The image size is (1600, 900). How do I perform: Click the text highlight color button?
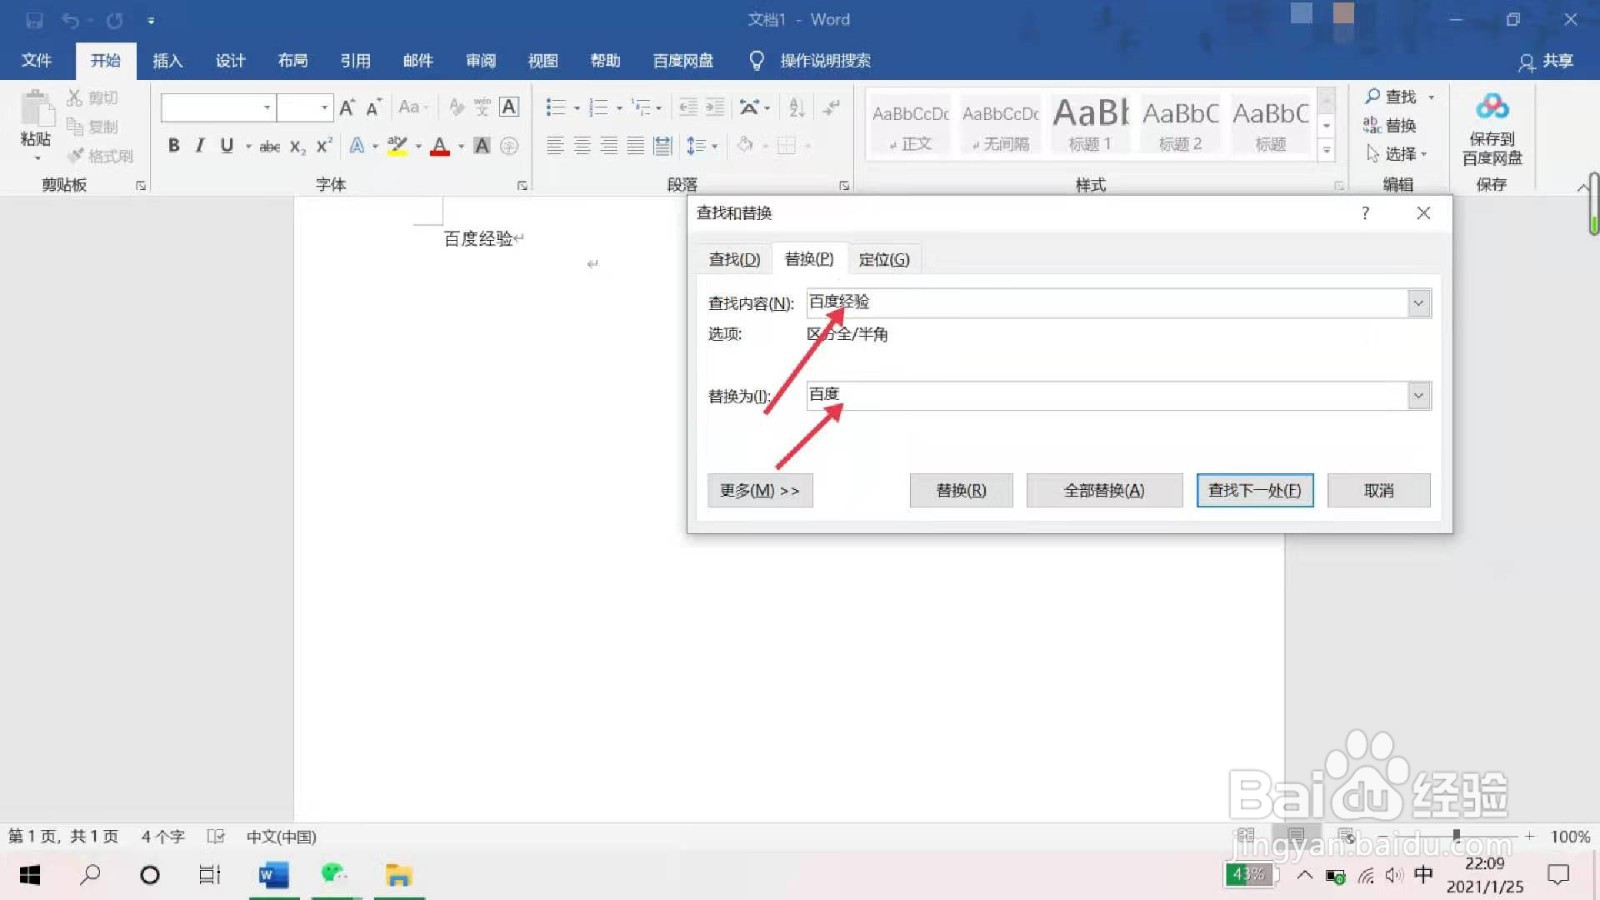tap(397, 146)
